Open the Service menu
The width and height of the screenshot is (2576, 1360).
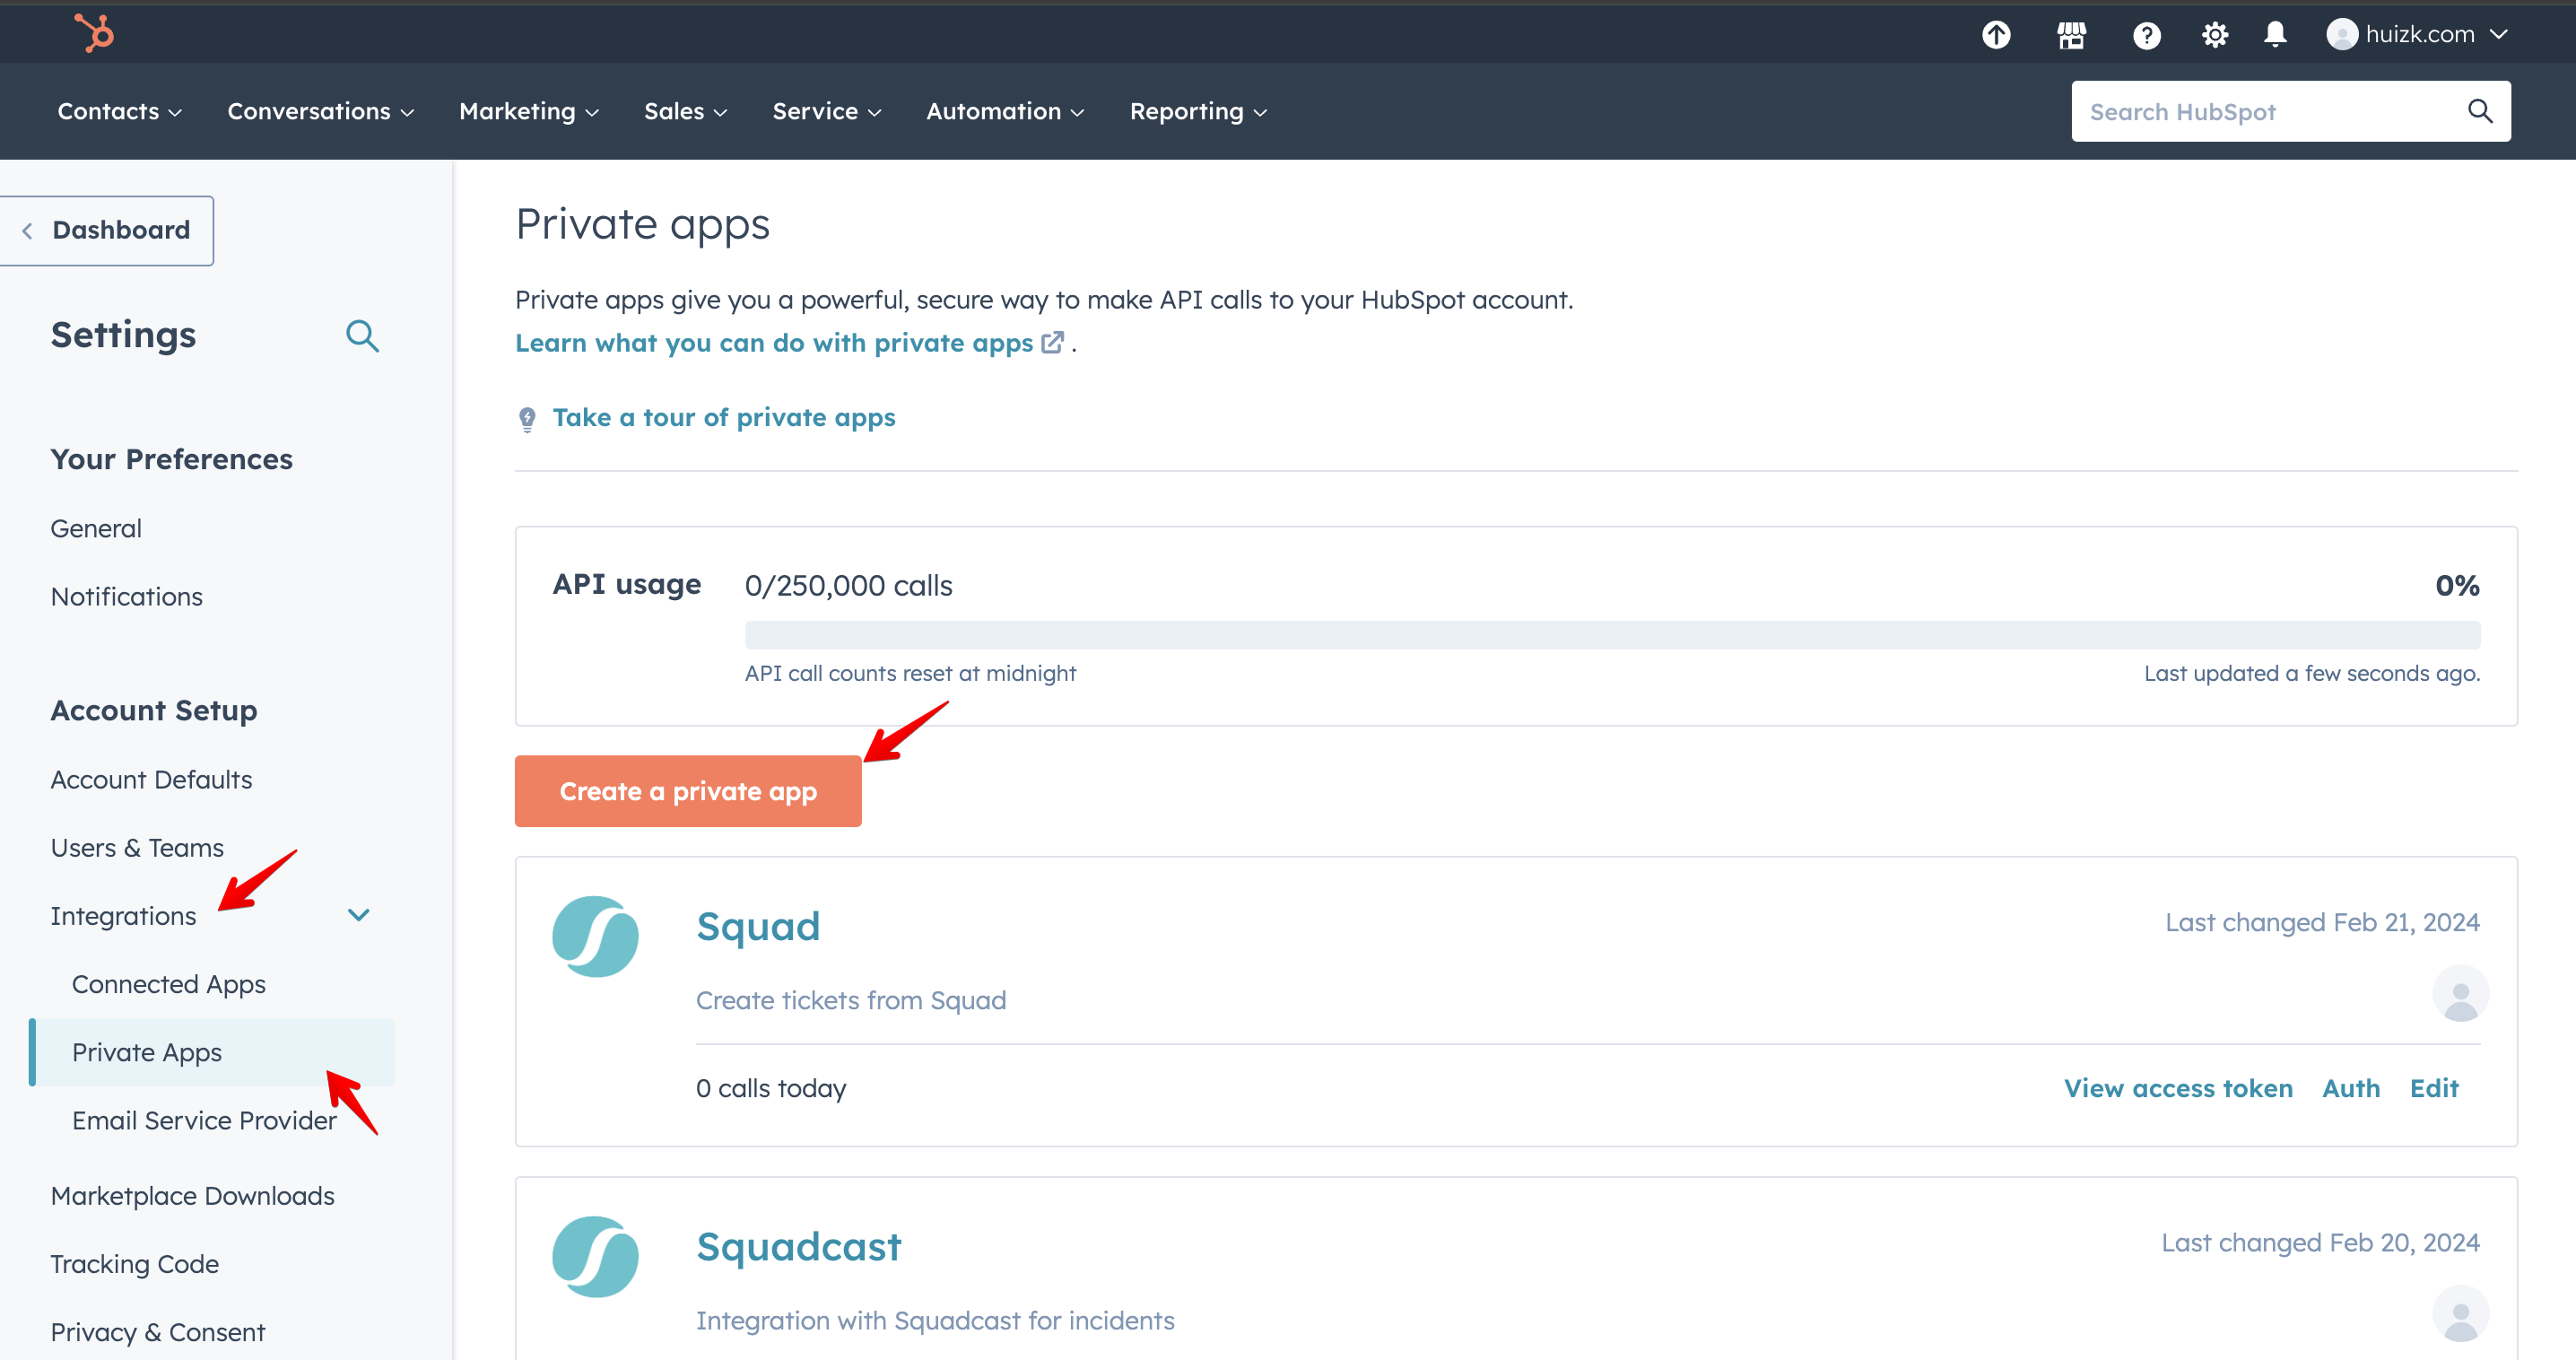[x=827, y=111]
